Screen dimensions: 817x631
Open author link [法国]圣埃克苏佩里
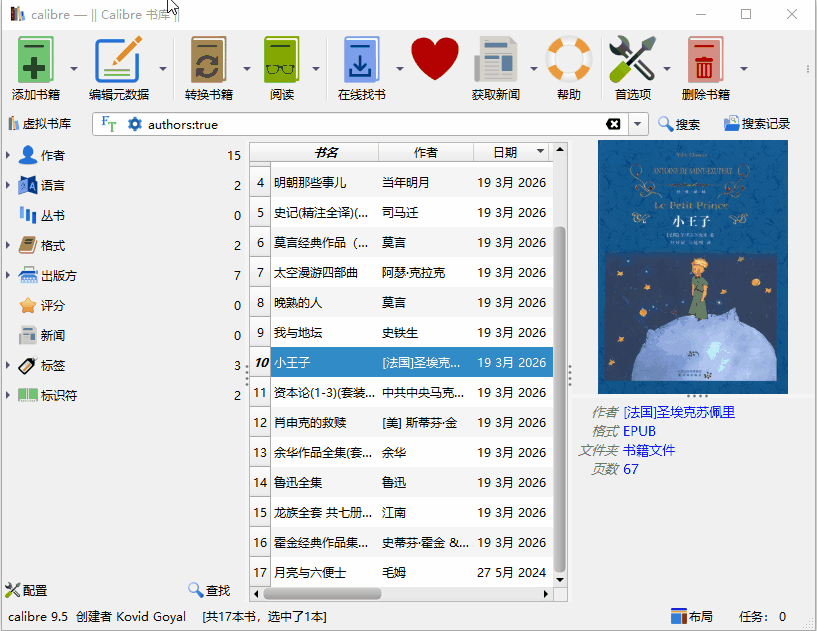[x=679, y=412]
